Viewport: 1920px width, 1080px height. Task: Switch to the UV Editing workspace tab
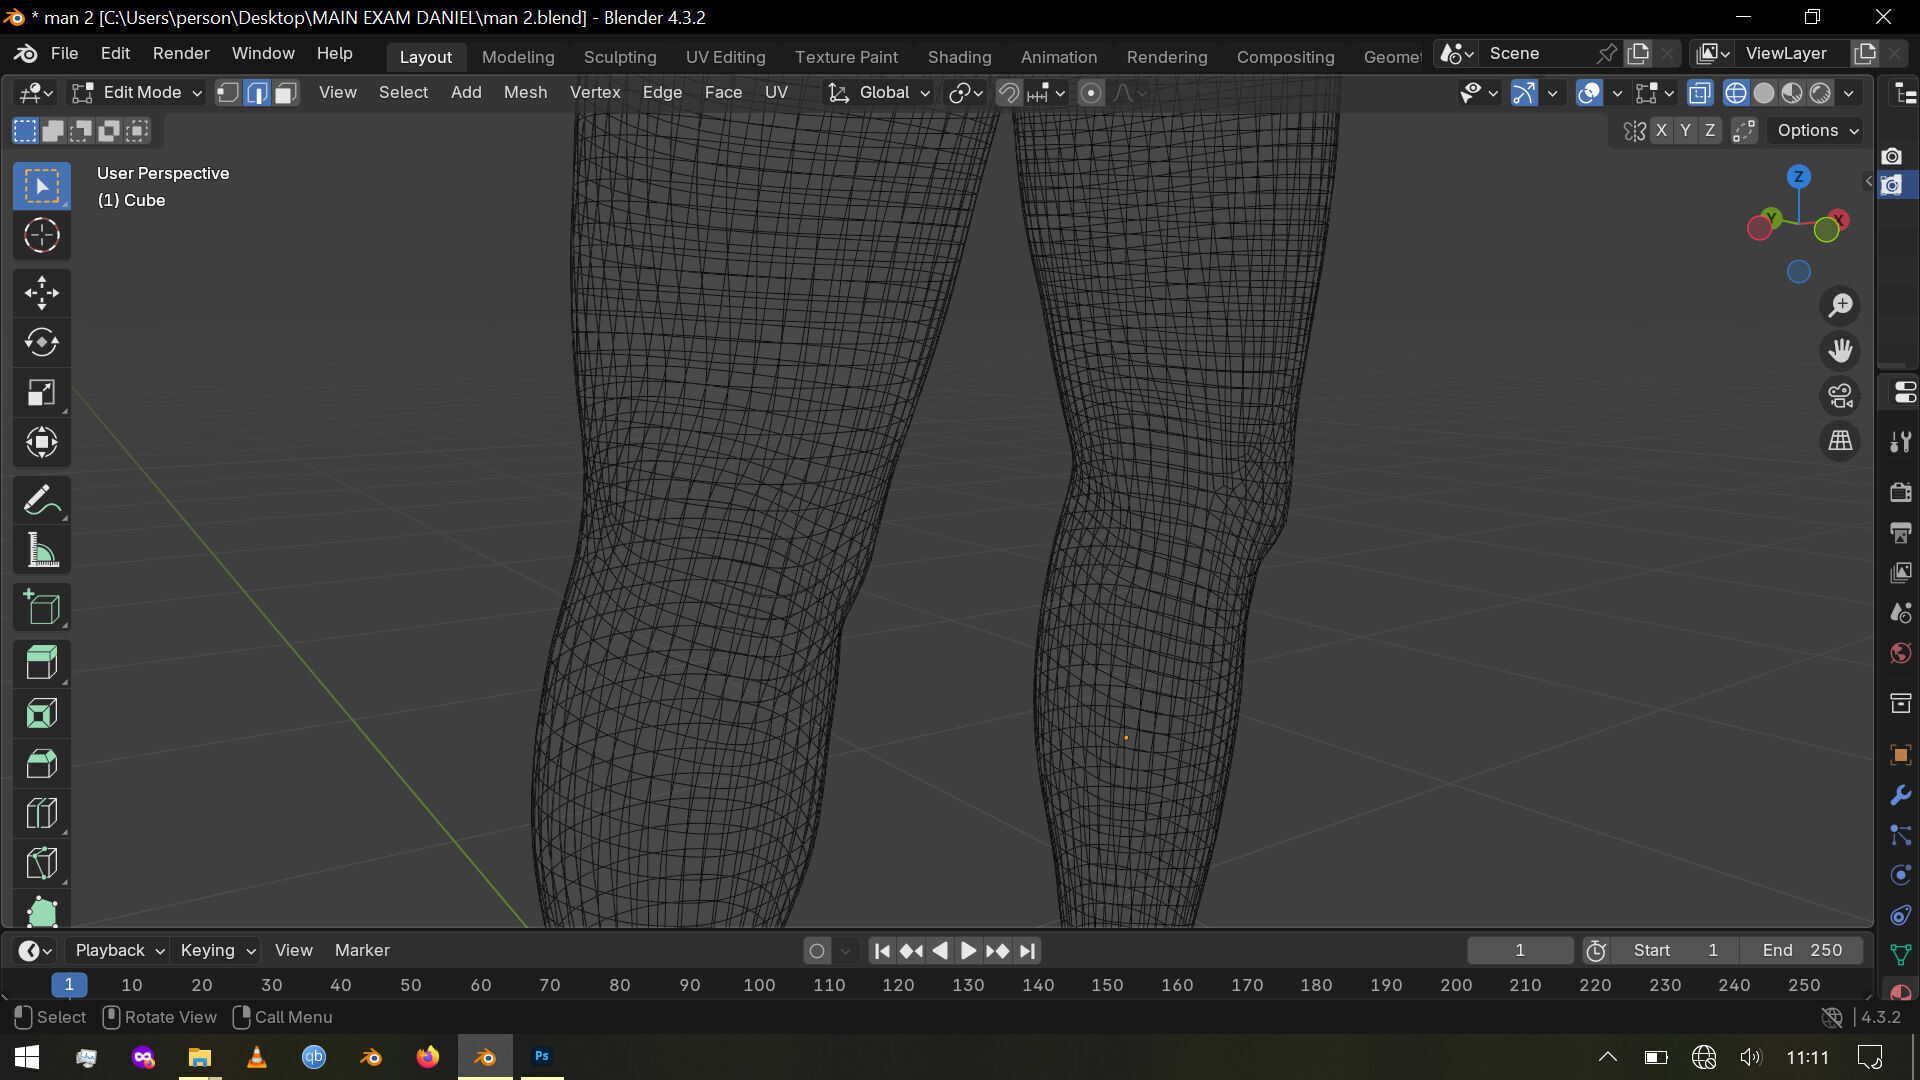[x=725, y=57]
